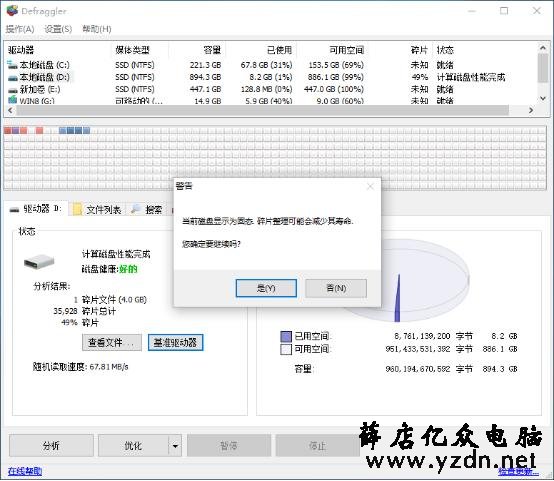Open the 在线帮助 online help link
Viewport: 554px width, 481px height.
[25, 471]
